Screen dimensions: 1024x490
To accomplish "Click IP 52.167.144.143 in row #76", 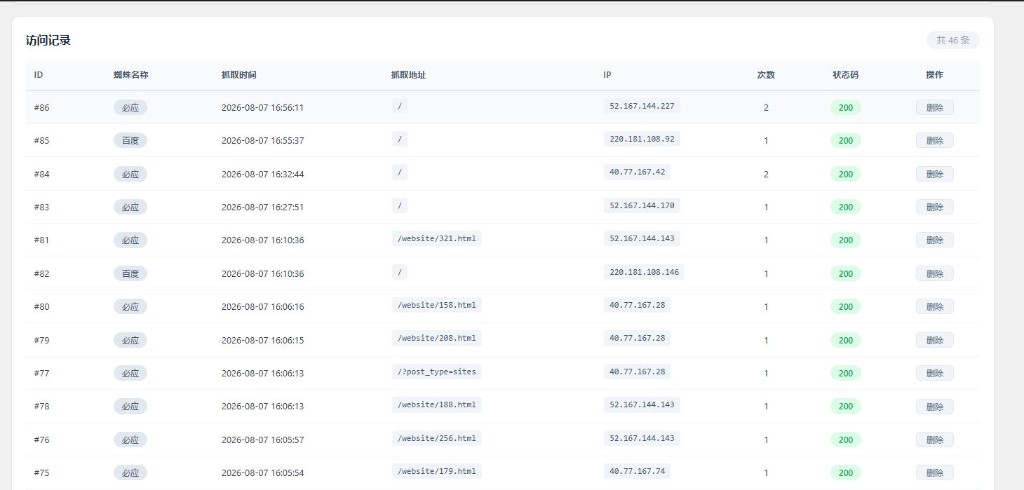I will tap(641, 438).
